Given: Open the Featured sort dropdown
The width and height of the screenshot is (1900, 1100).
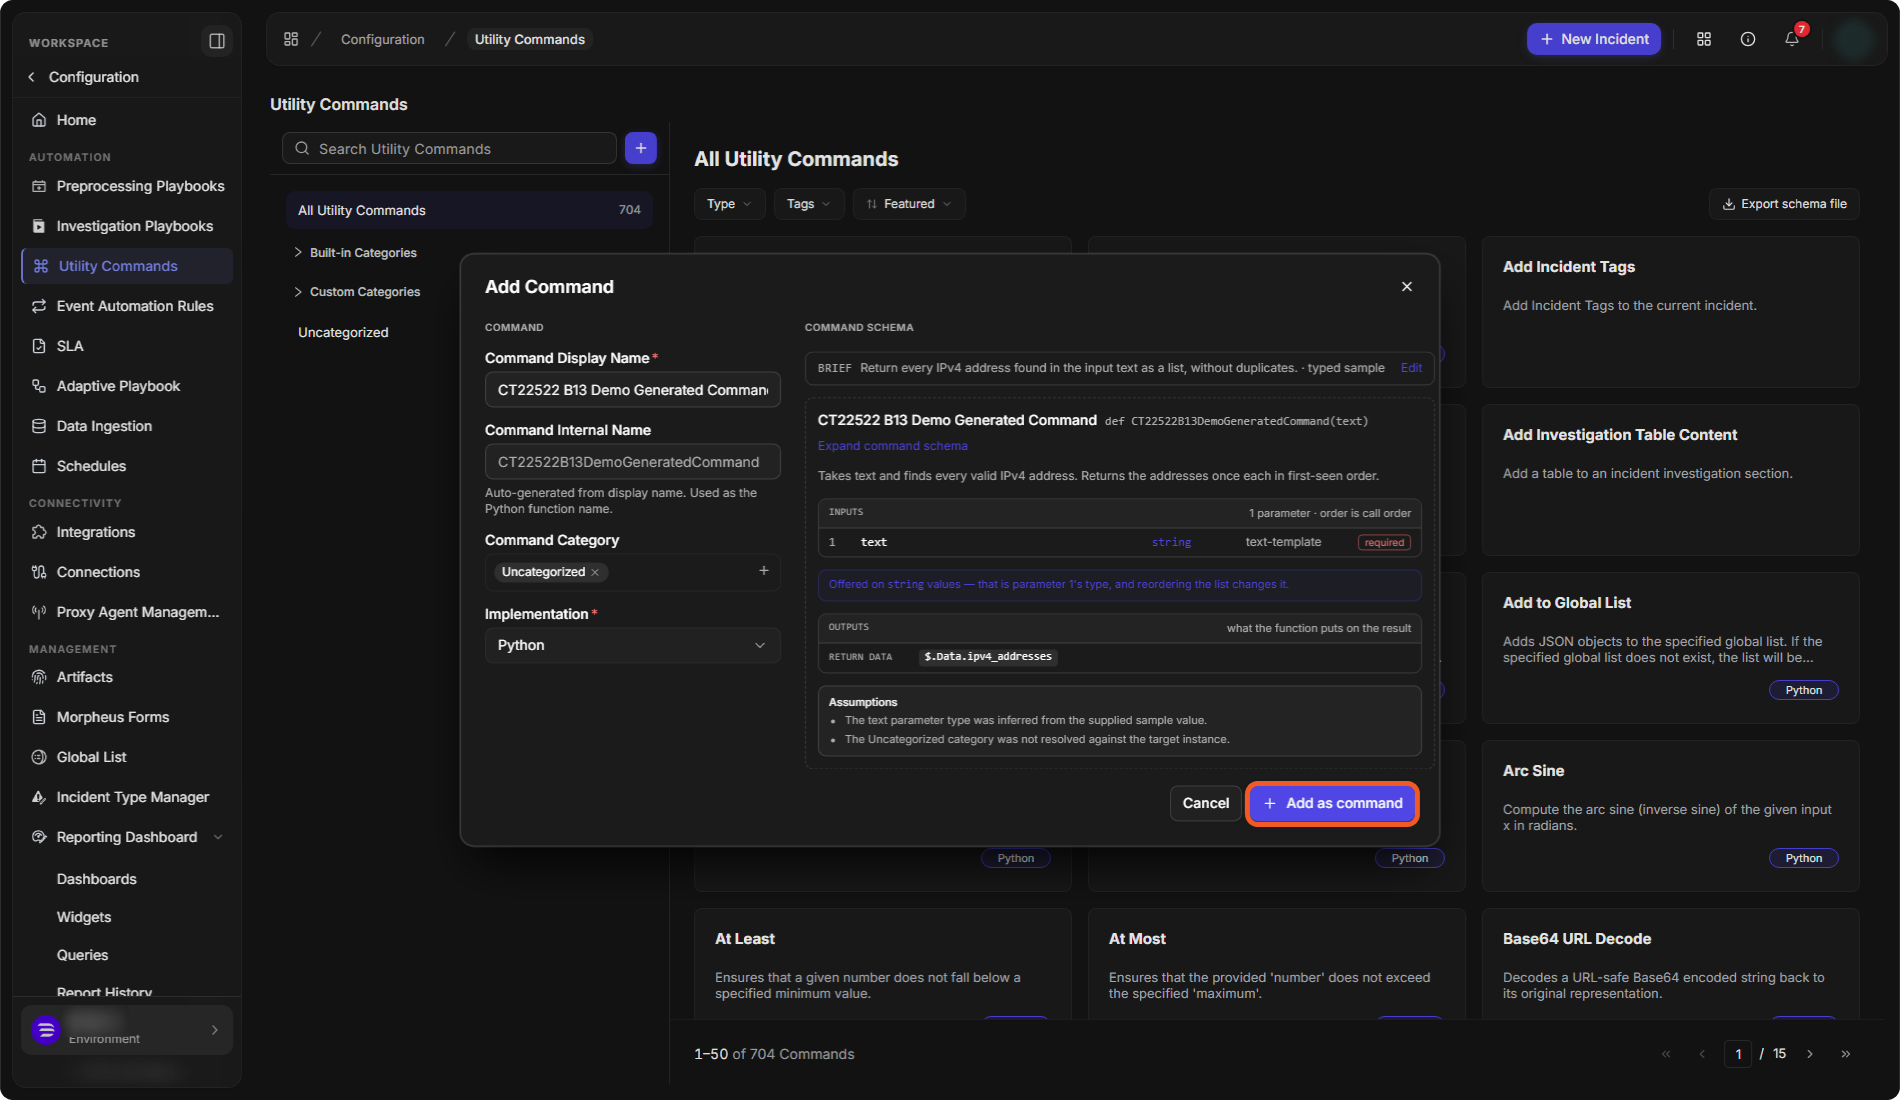Looking at the screenshot, I should (x=909, y=204).
